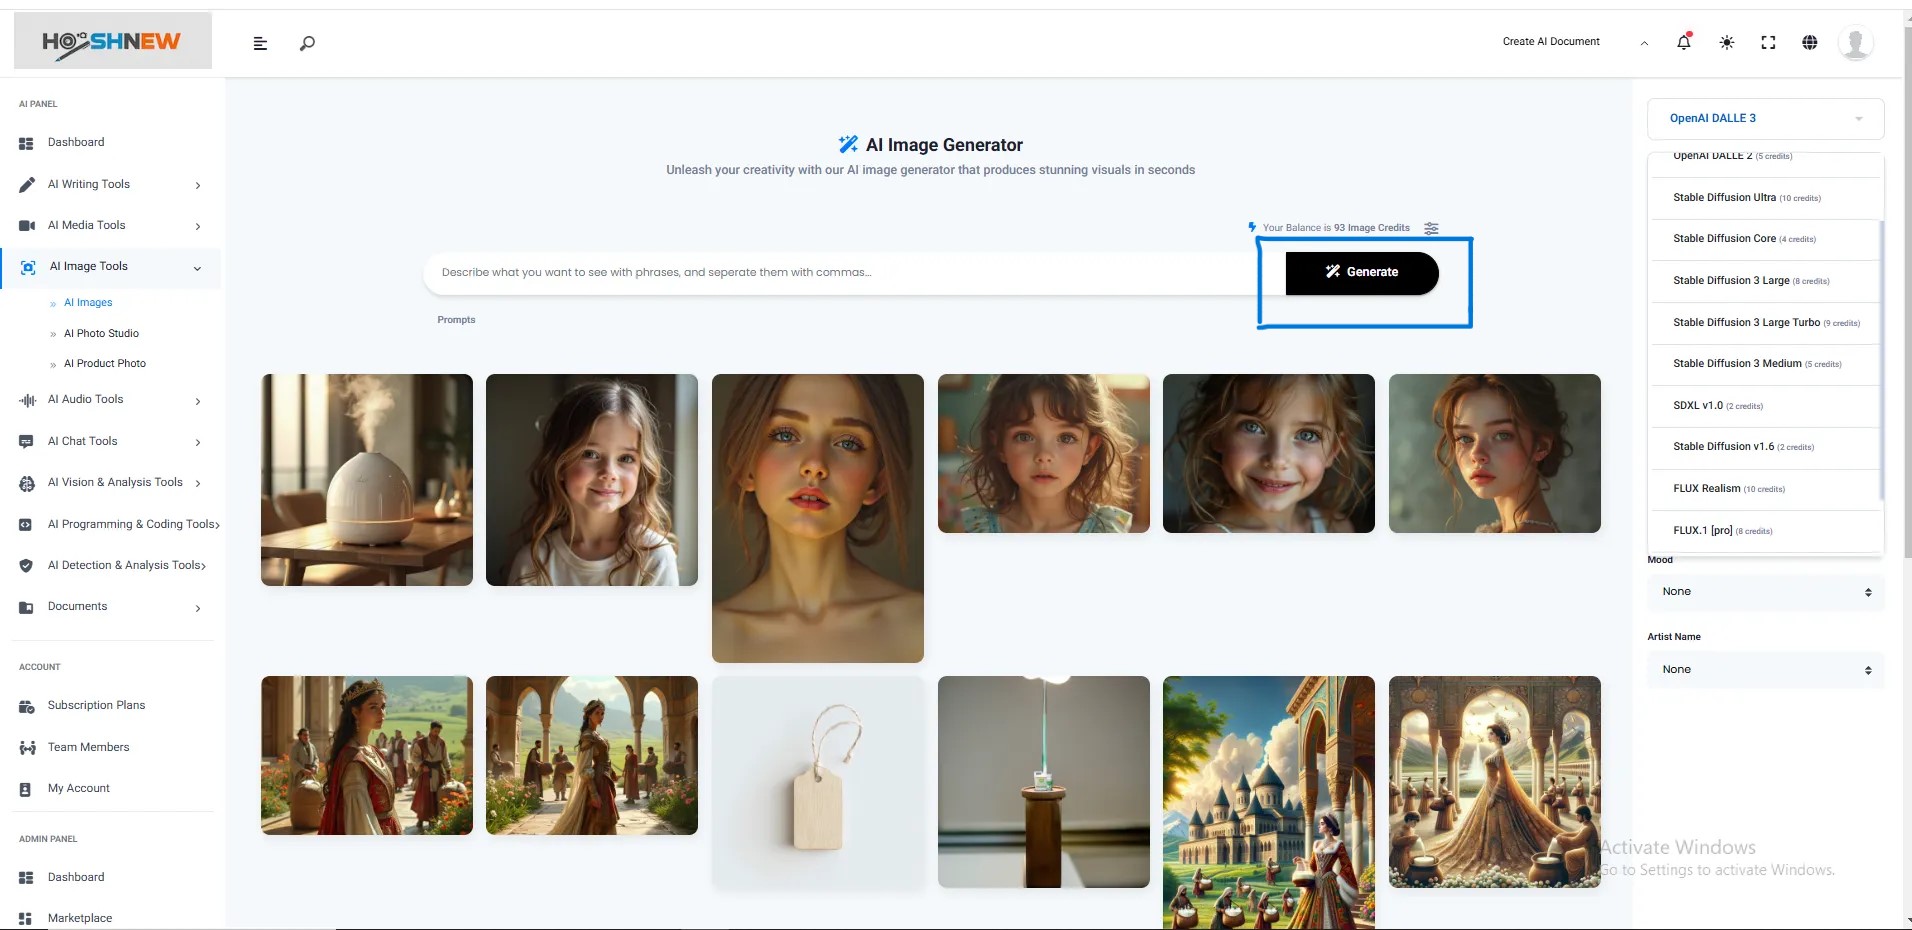Collapse AI Image Tools chevron
The height and width of the screenshot is (930, 1912).
197,268
